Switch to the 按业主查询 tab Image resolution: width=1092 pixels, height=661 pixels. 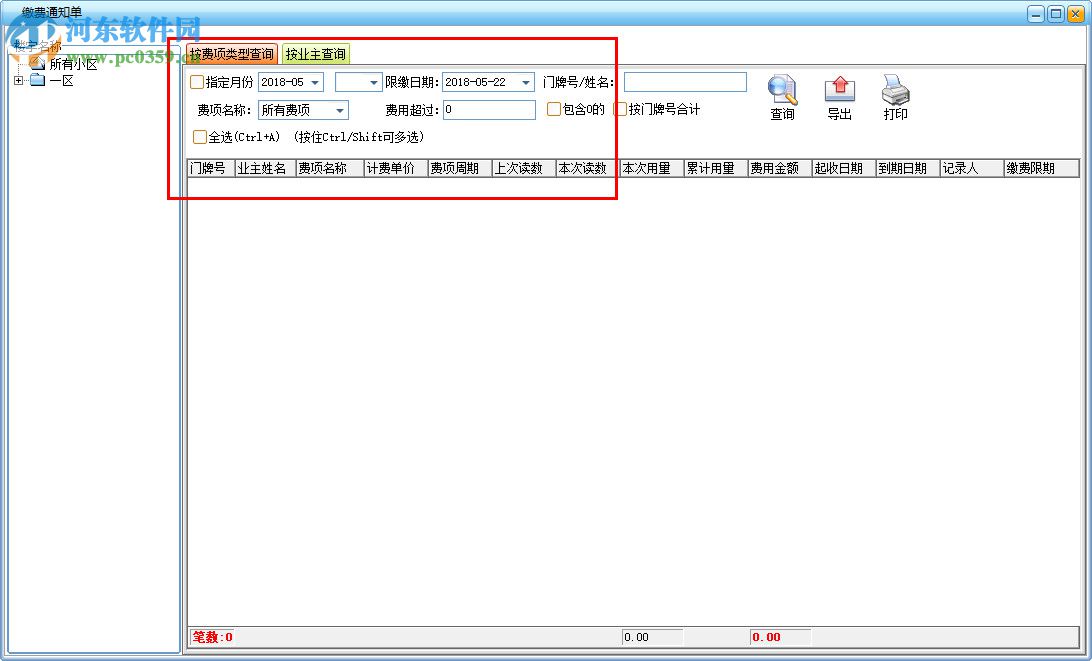(315, 54)
